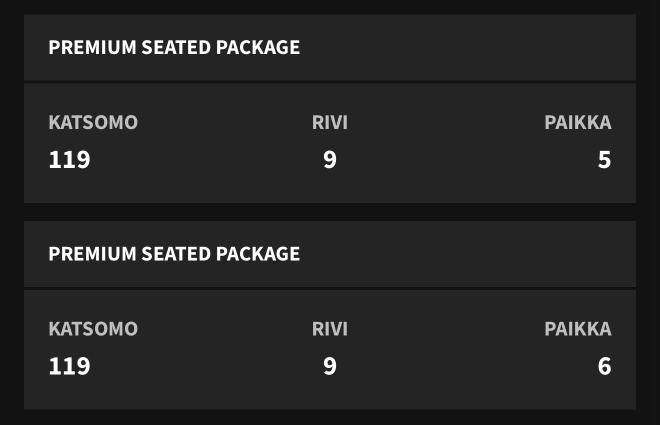Open the seat 5 ticket details card
Image resolution: width=660 pixels, height=425 pixels.
point(330,143)
